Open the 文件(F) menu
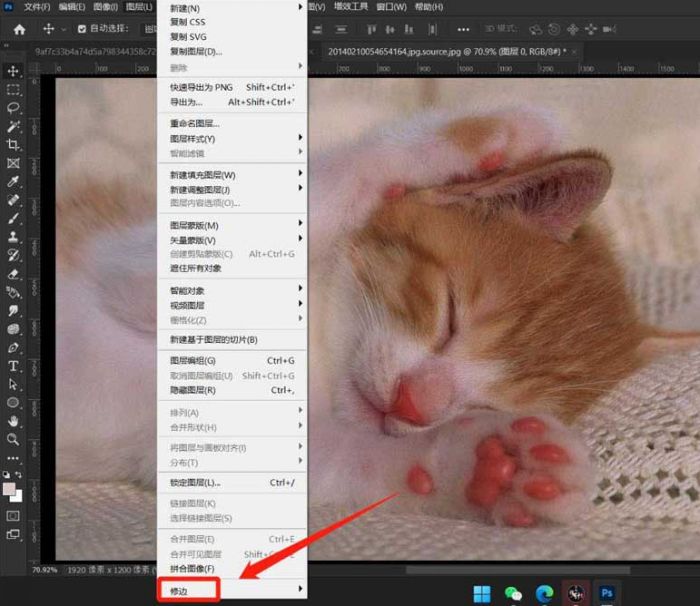Screen dimensions: 700x606 point(37,7)
